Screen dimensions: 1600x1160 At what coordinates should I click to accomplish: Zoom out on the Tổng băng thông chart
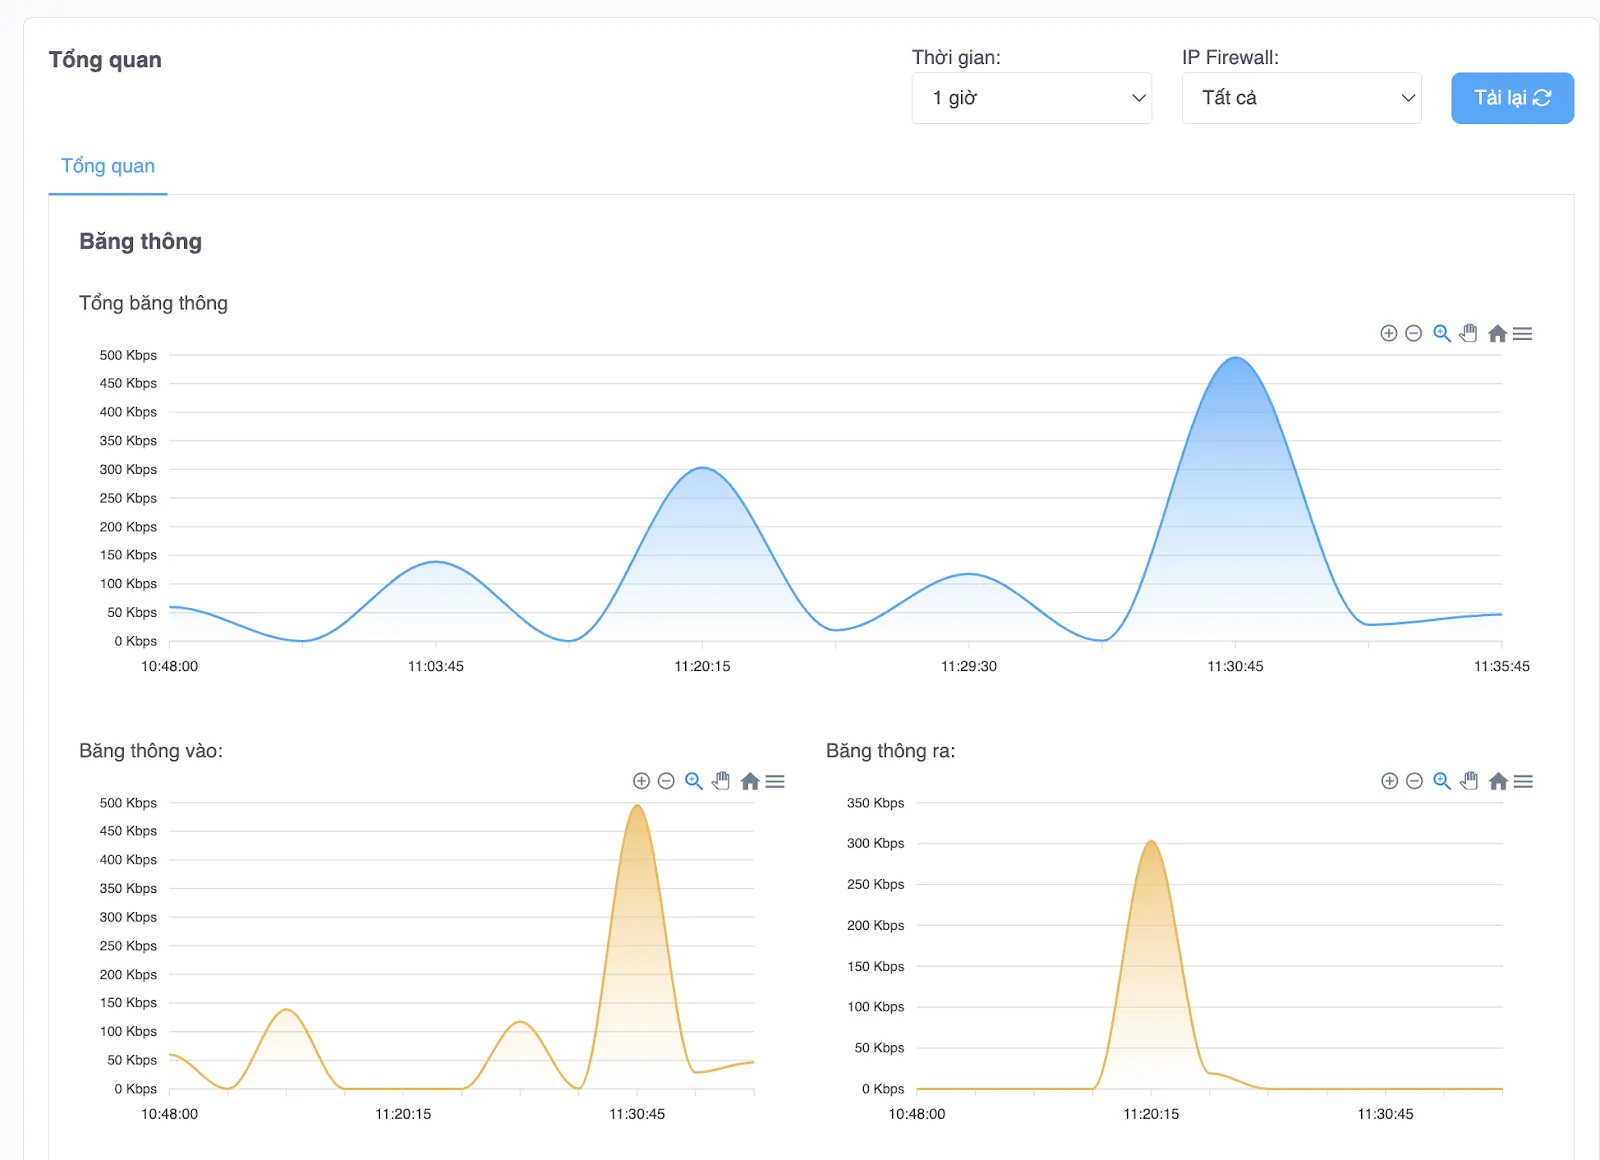point(1413,334)
